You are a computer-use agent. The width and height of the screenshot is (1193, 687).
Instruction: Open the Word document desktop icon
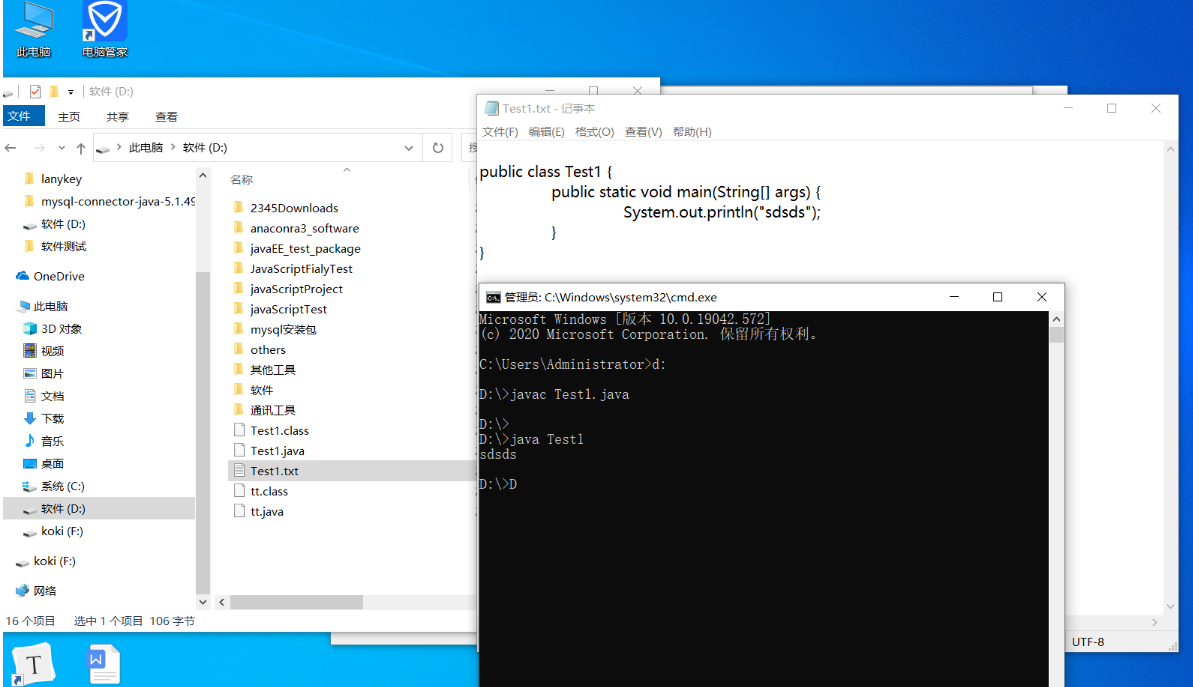click(x=103, y=663)
